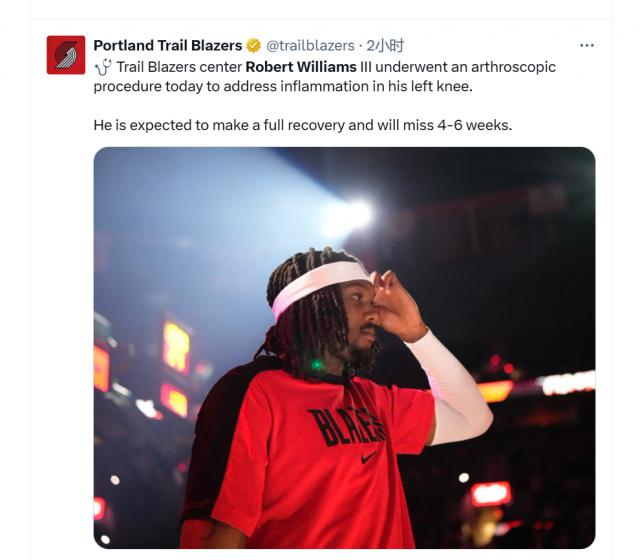Click the bright spotlight in the photo
This screenshot has height=560, width=640.
pyautogui.click(x=355, y=215)
